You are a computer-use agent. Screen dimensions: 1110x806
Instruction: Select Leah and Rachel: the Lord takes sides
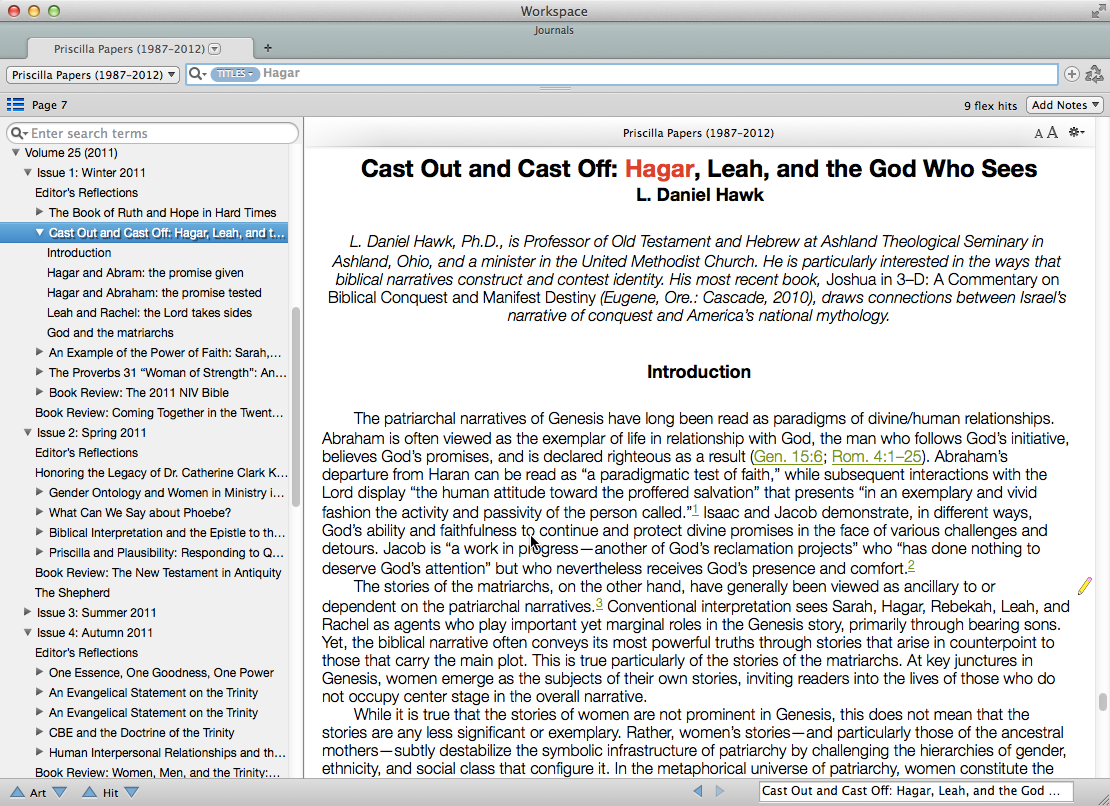pyautogui.click(x=149, y=312)
